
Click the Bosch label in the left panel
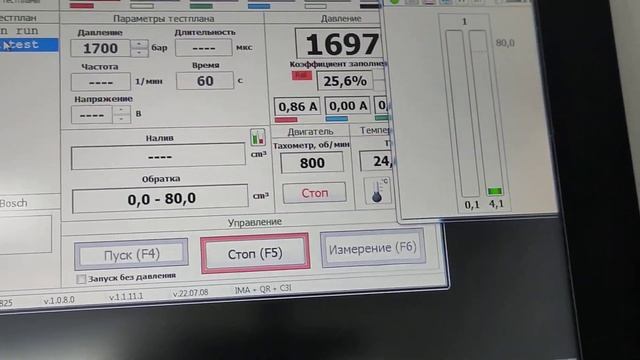(x=13, y=203)
